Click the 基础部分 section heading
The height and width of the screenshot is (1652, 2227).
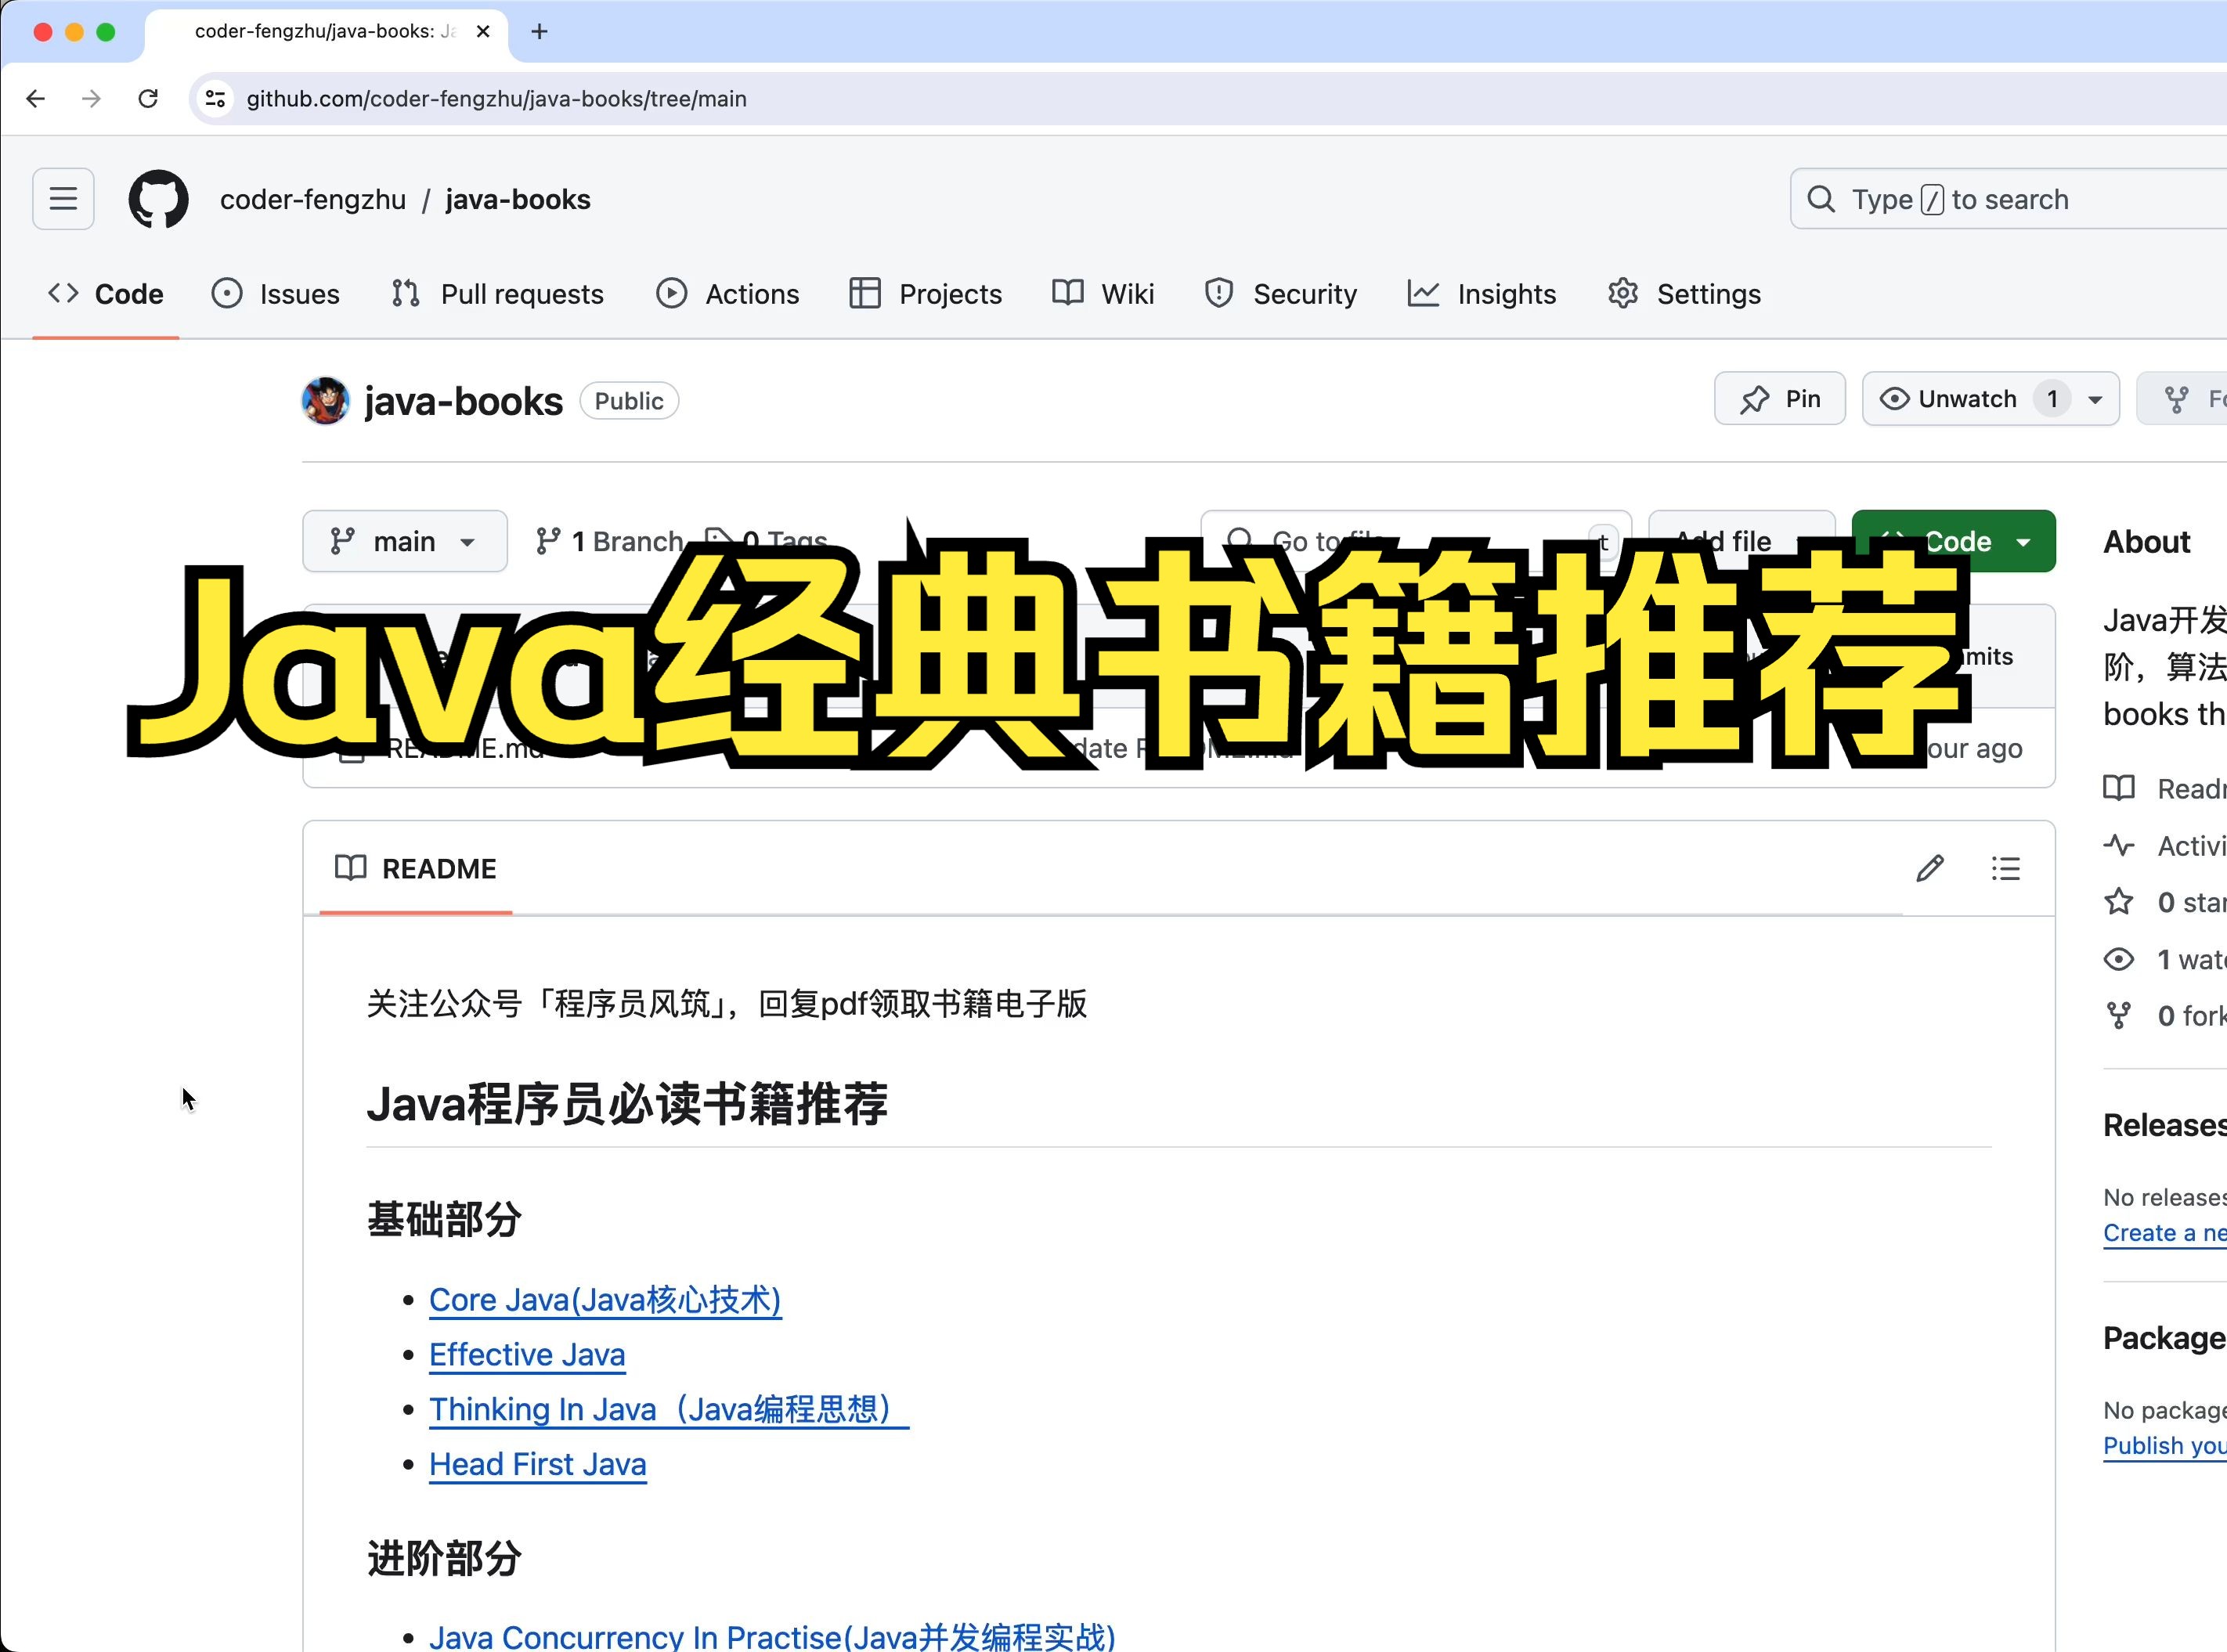[x=444, y=1219]
